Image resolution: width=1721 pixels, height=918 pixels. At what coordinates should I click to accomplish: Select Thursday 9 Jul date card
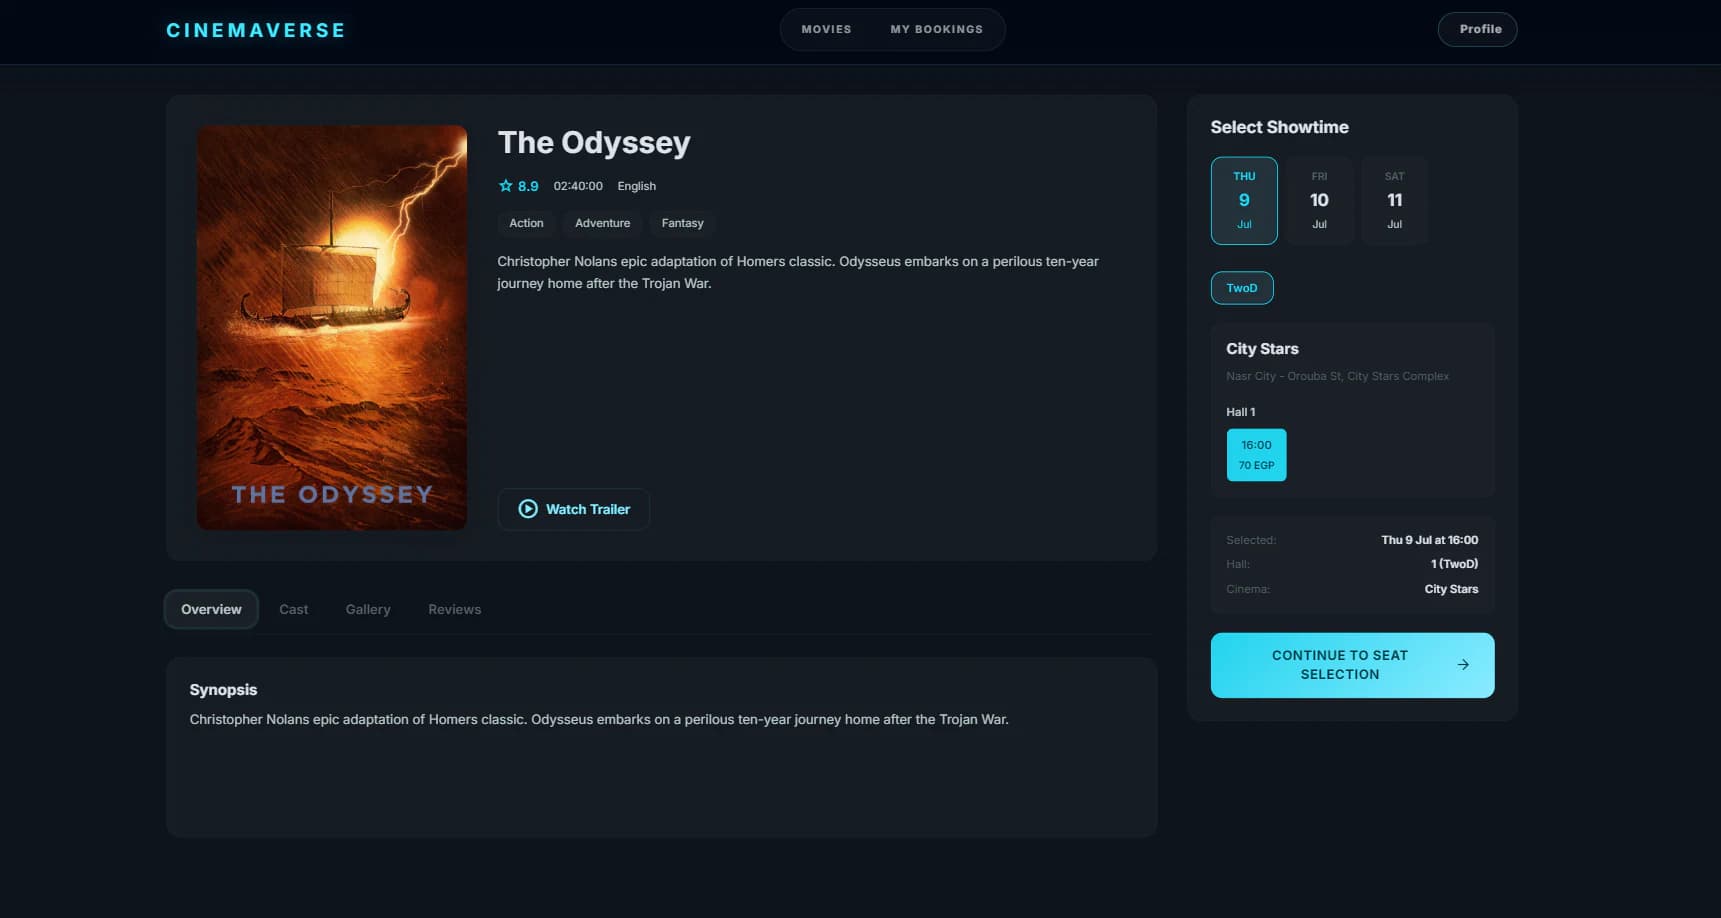click(1244, 201)
